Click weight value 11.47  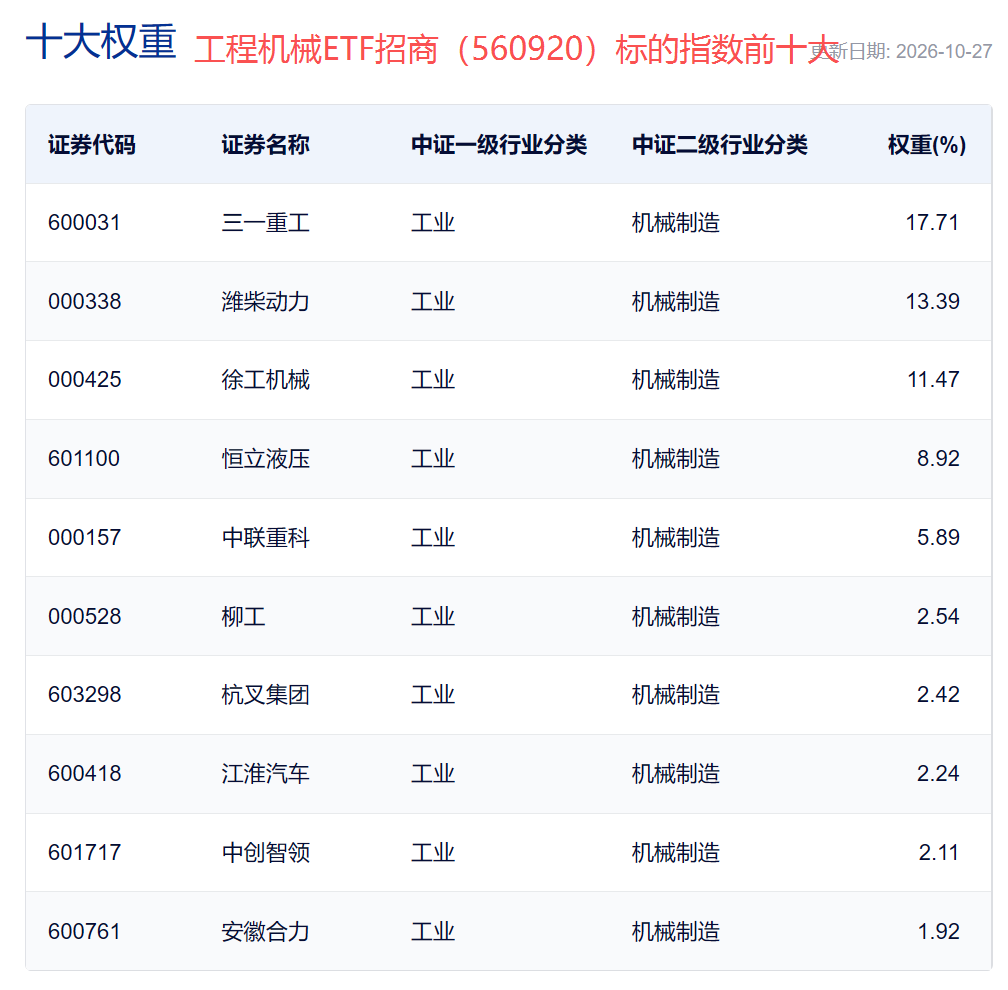tap(933, 379)
